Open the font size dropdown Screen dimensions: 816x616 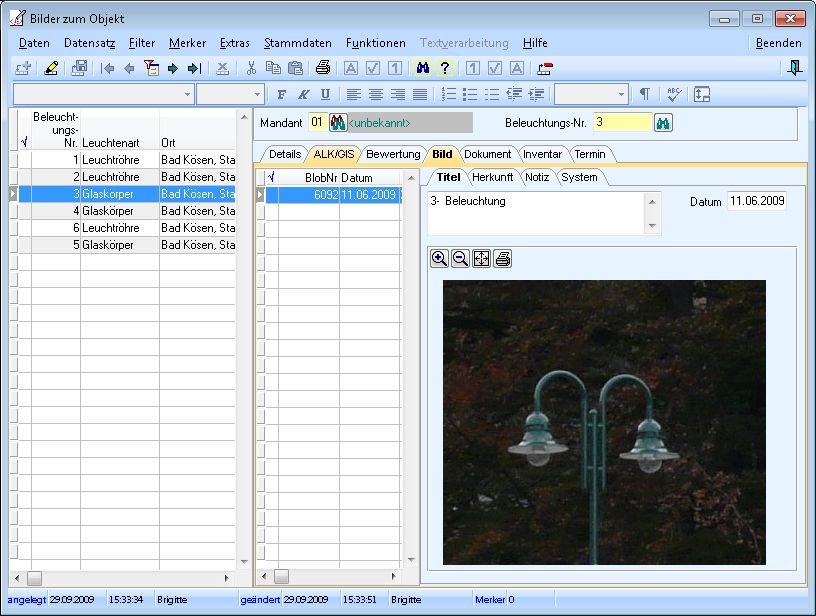pyautogui.click(x=257, y=95)
